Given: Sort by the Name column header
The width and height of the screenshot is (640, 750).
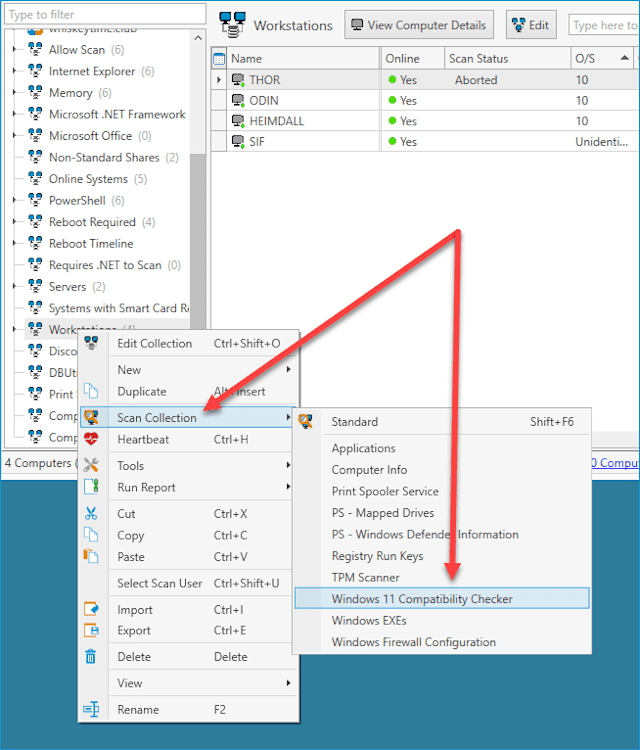Looking at the screenshot, I should point(303,58).
